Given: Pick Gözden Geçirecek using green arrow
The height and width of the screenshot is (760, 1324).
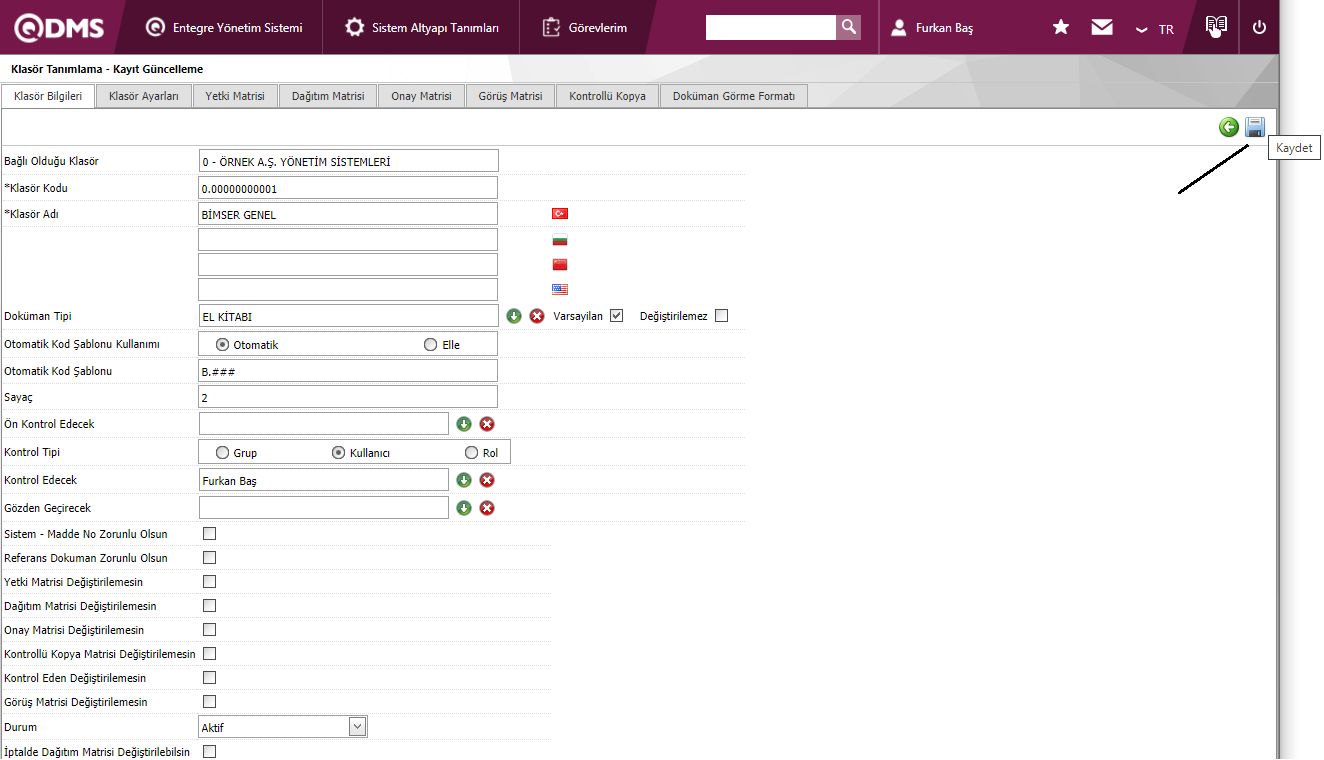Looking at the screenshot, I should coord(464,508).
